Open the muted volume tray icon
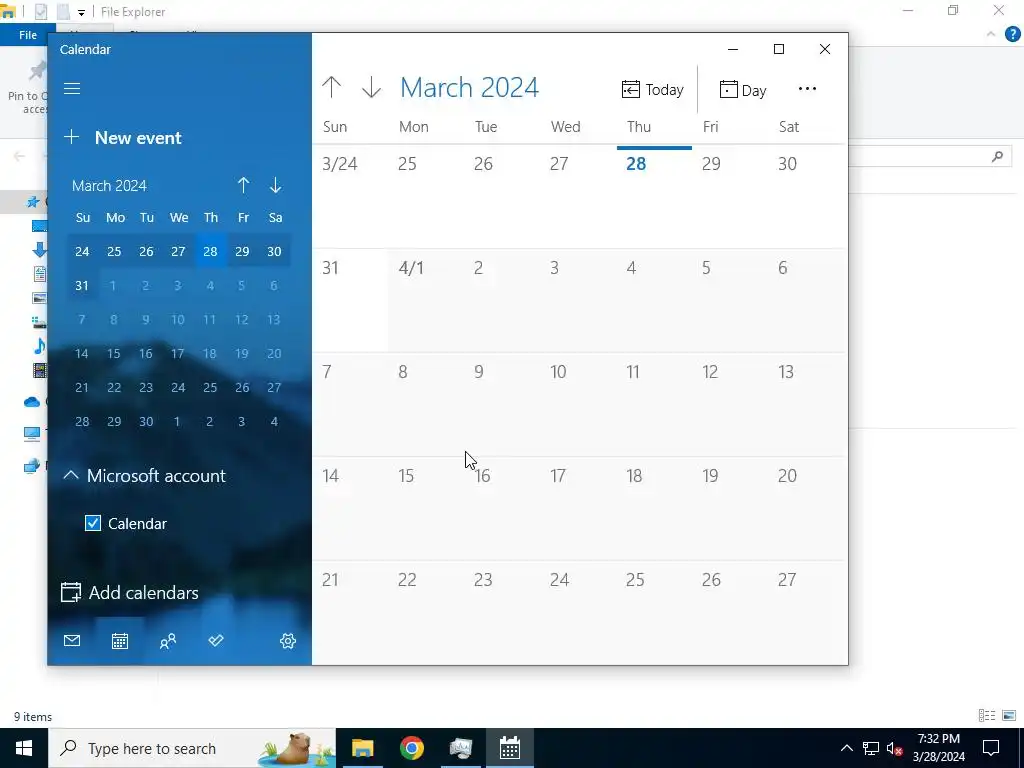The width and height of the screenshot is (1024, 768). click(x=894, y=748)
